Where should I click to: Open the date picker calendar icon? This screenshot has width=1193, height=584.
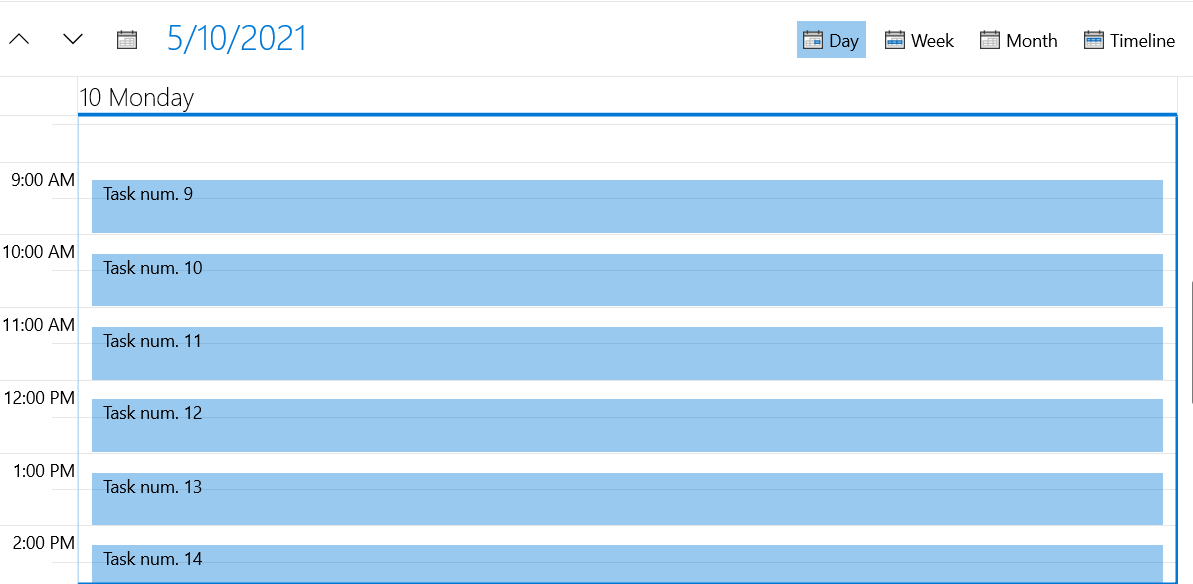pyautogui.click(x=127, y=38)
